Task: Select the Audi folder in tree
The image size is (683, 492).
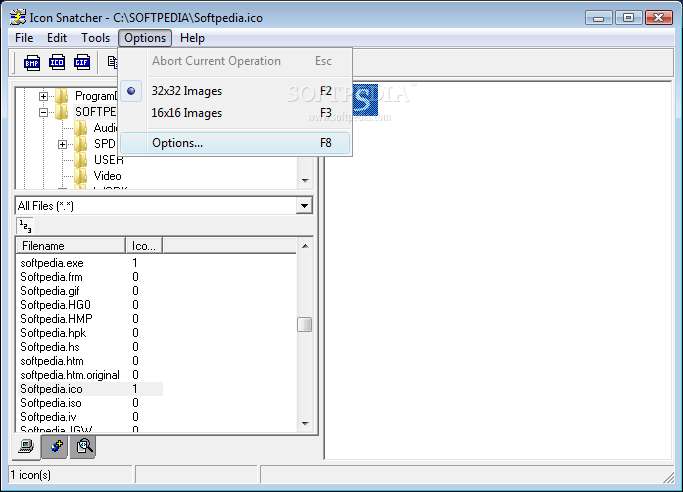Action: (x=105, y=128)
